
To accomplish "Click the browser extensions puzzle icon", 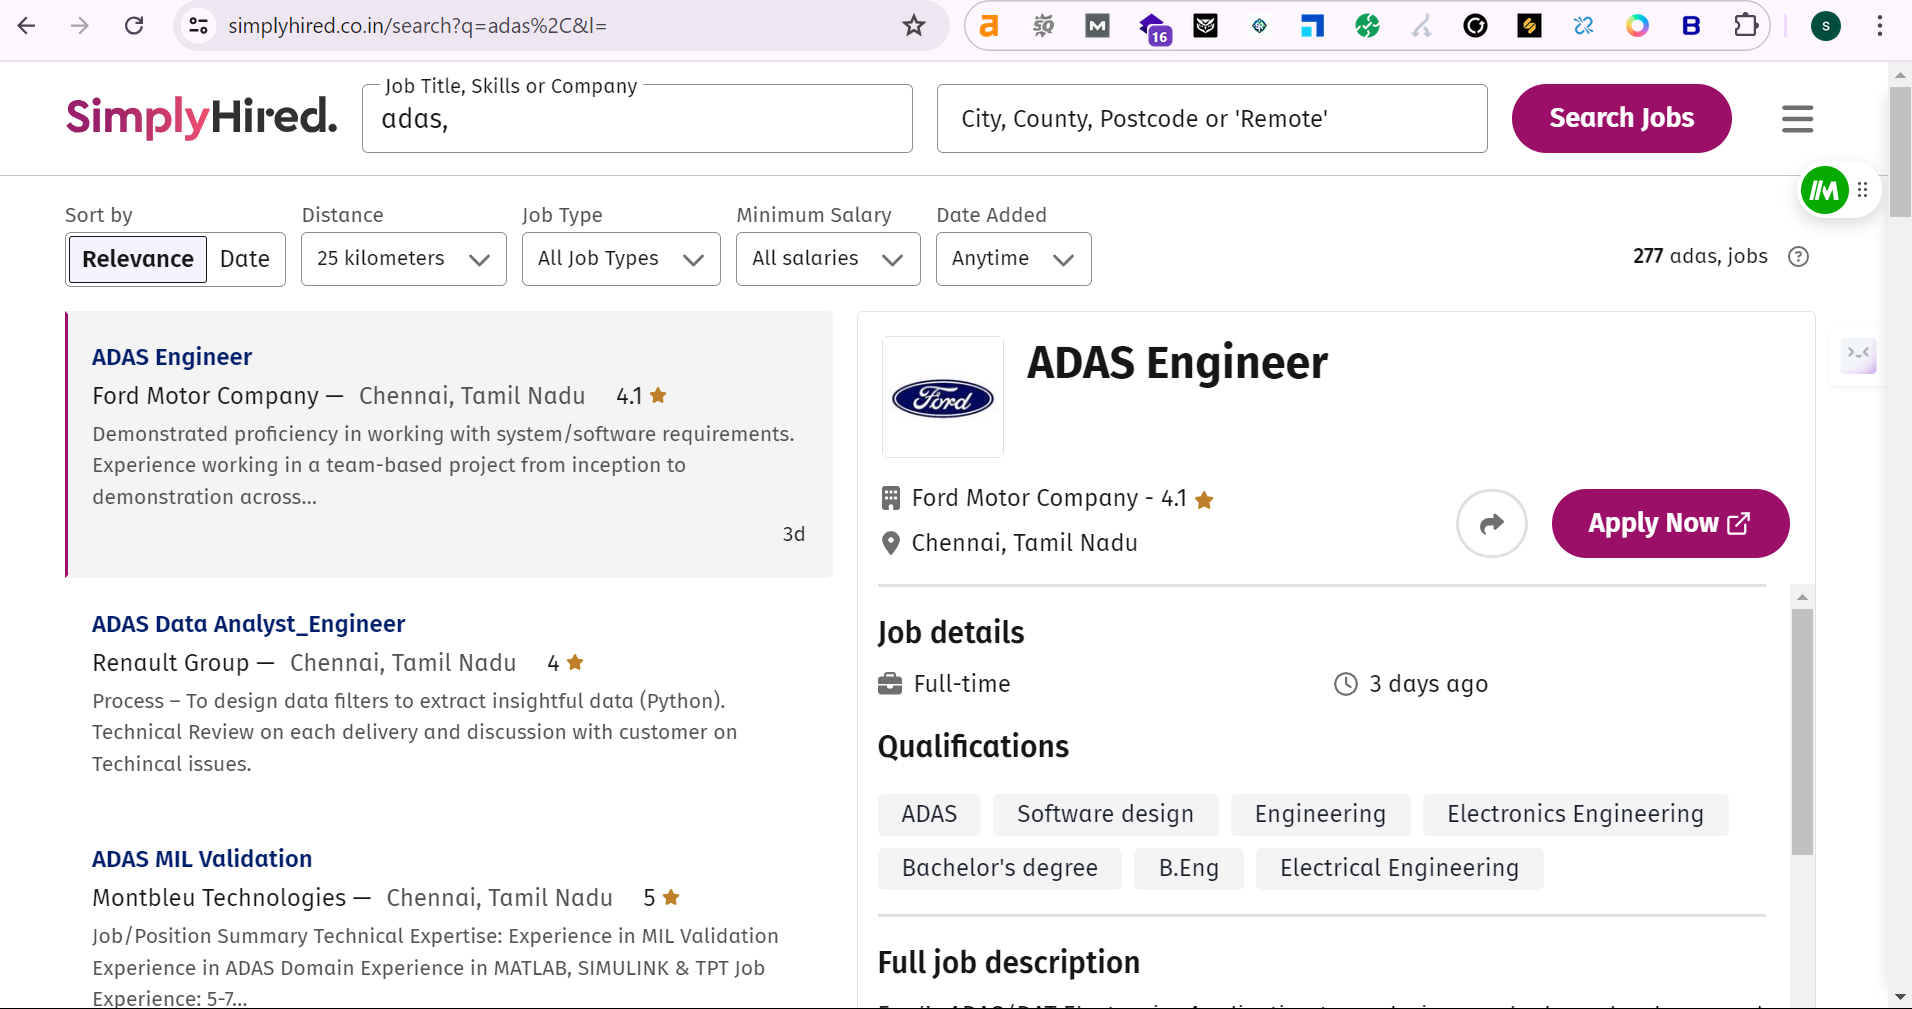I will [1747, 26].
